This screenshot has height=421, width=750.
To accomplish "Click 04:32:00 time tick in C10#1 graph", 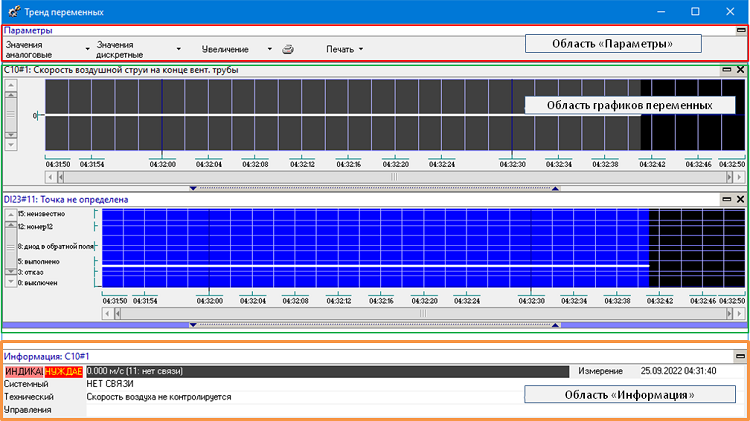I will coord(162,164).
